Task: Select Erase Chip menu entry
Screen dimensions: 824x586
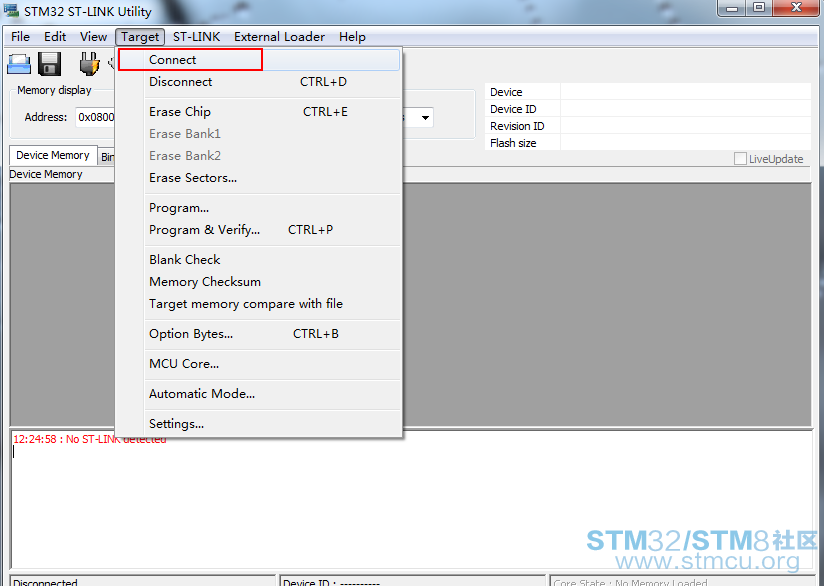Action: pyautogui.click(x=259, y=112)
